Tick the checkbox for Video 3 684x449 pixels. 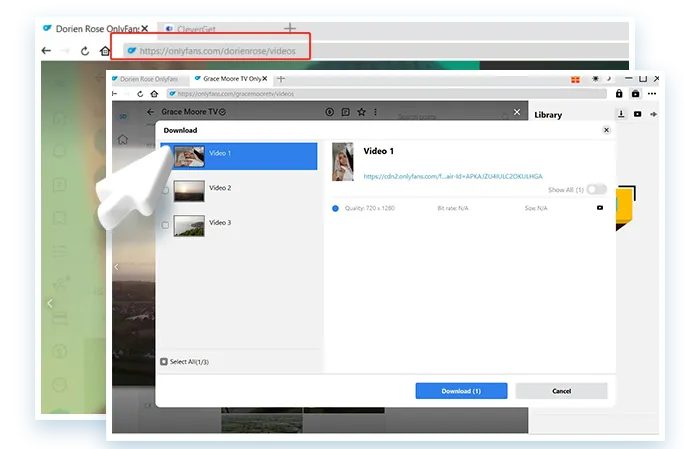(x=165, y=225)
